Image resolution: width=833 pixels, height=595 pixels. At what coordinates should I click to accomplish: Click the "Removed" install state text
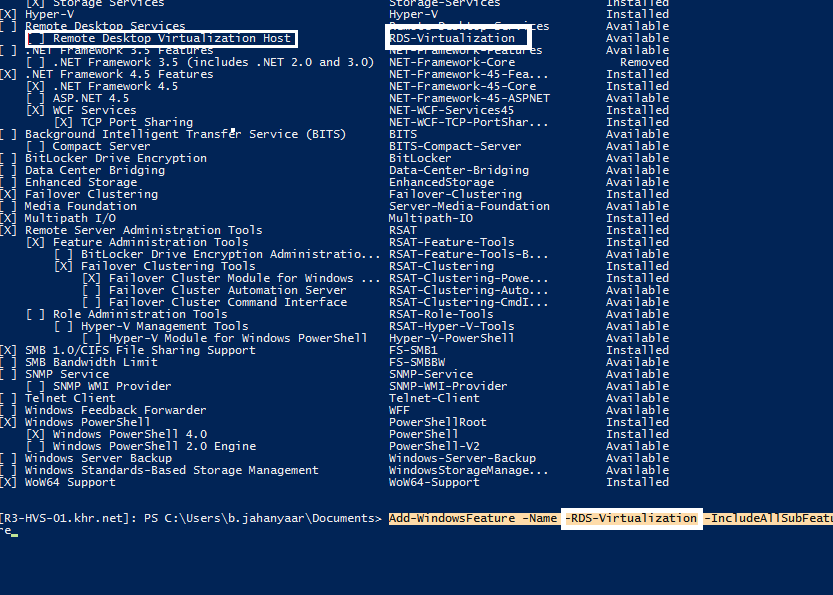pos(644,62)
